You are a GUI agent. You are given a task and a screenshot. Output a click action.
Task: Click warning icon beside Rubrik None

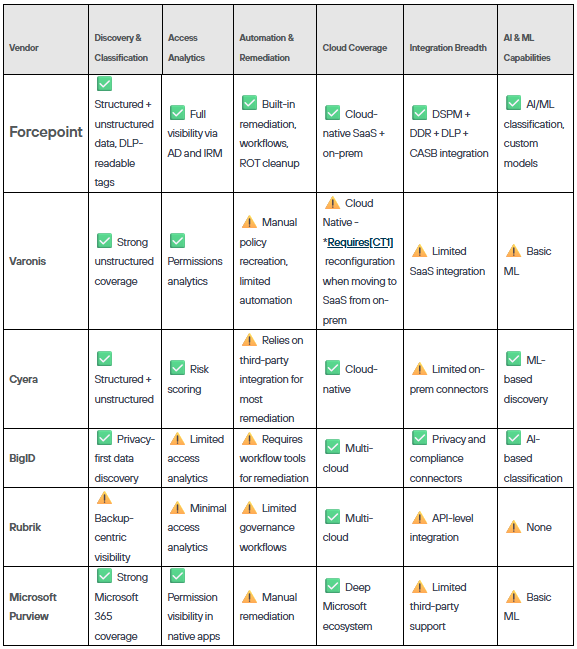point(513,526)
